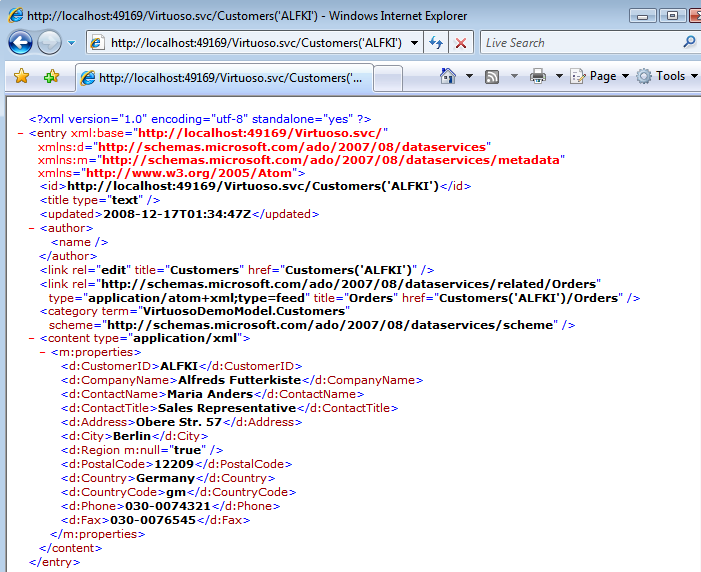The height and width of the screenshot is (572, 701).
Task: Click the Add to Favorites icon
Action: pos(50,77)
